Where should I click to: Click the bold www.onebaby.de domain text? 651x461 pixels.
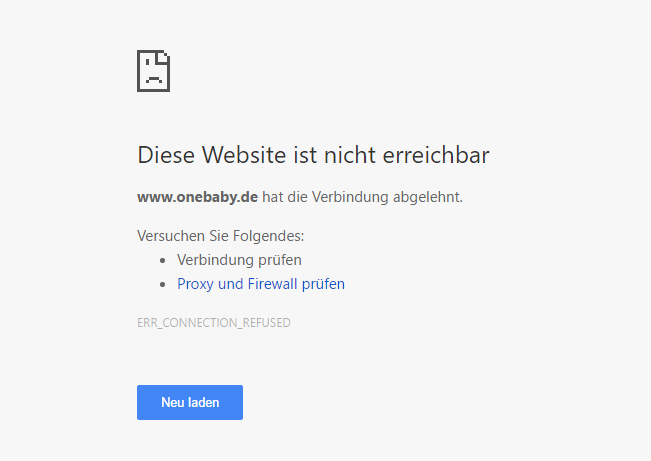[x=197, y=197]
